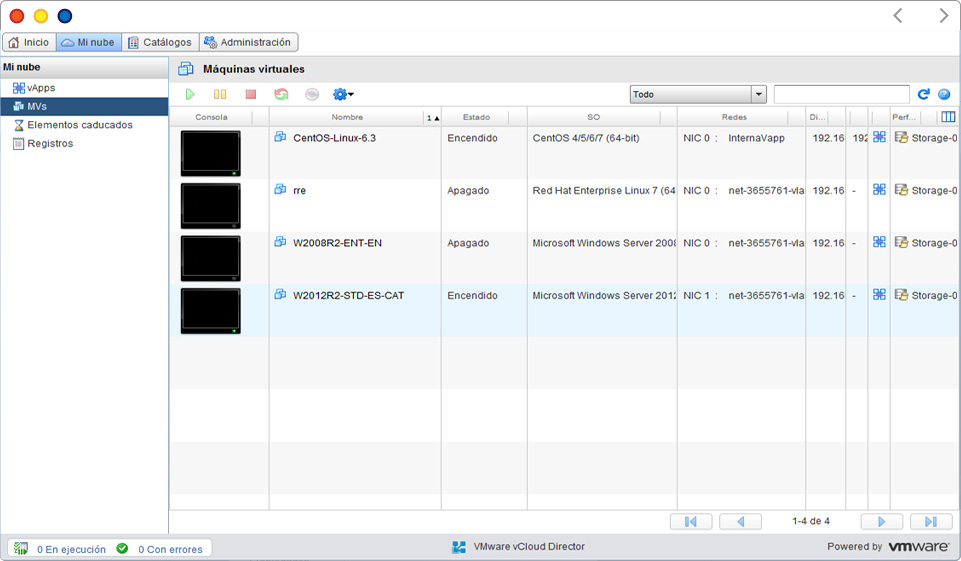Go to the Administración tab
961x561 pixels.
248,42
